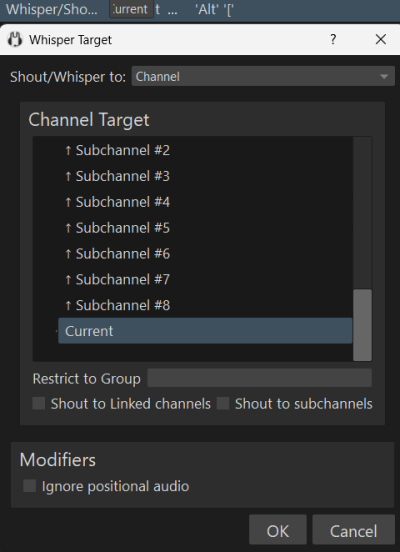Select the arrow icon beside Subchannel #8
The image size is (400, 552).
point(68,306)
